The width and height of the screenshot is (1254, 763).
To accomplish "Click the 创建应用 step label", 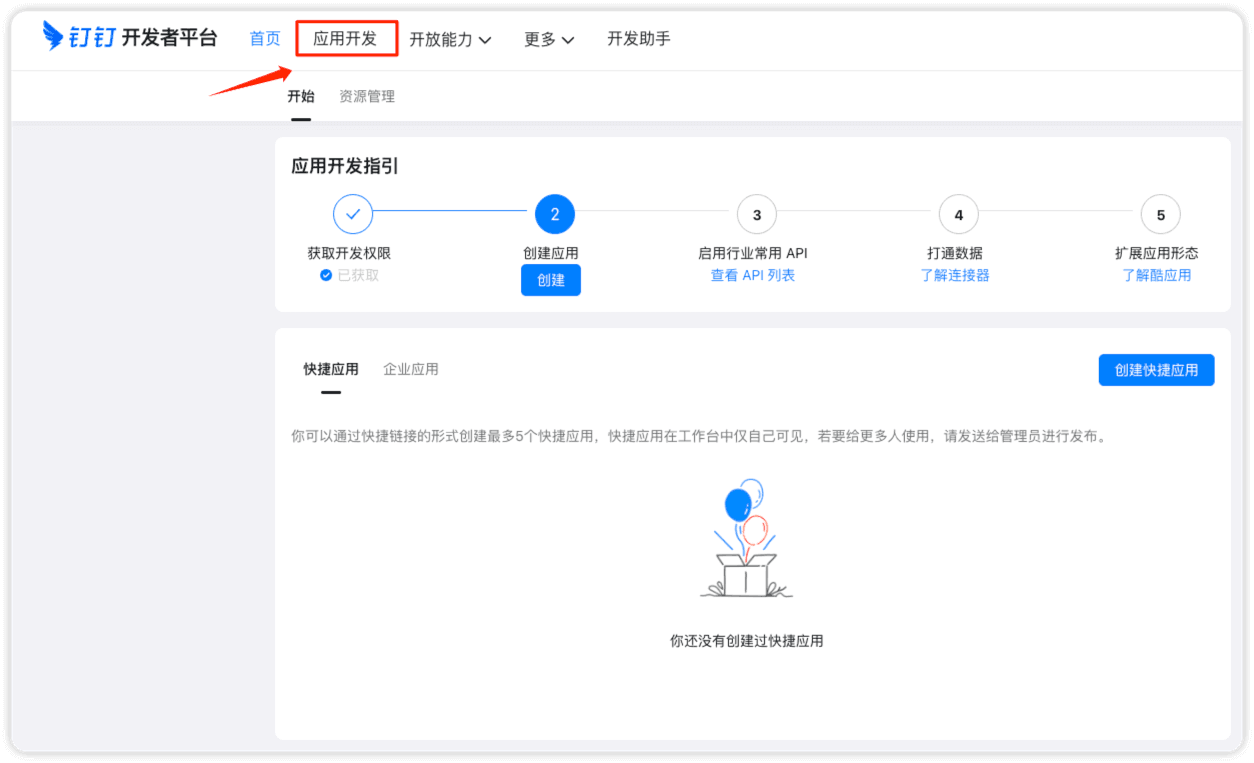I will point(551,253).
